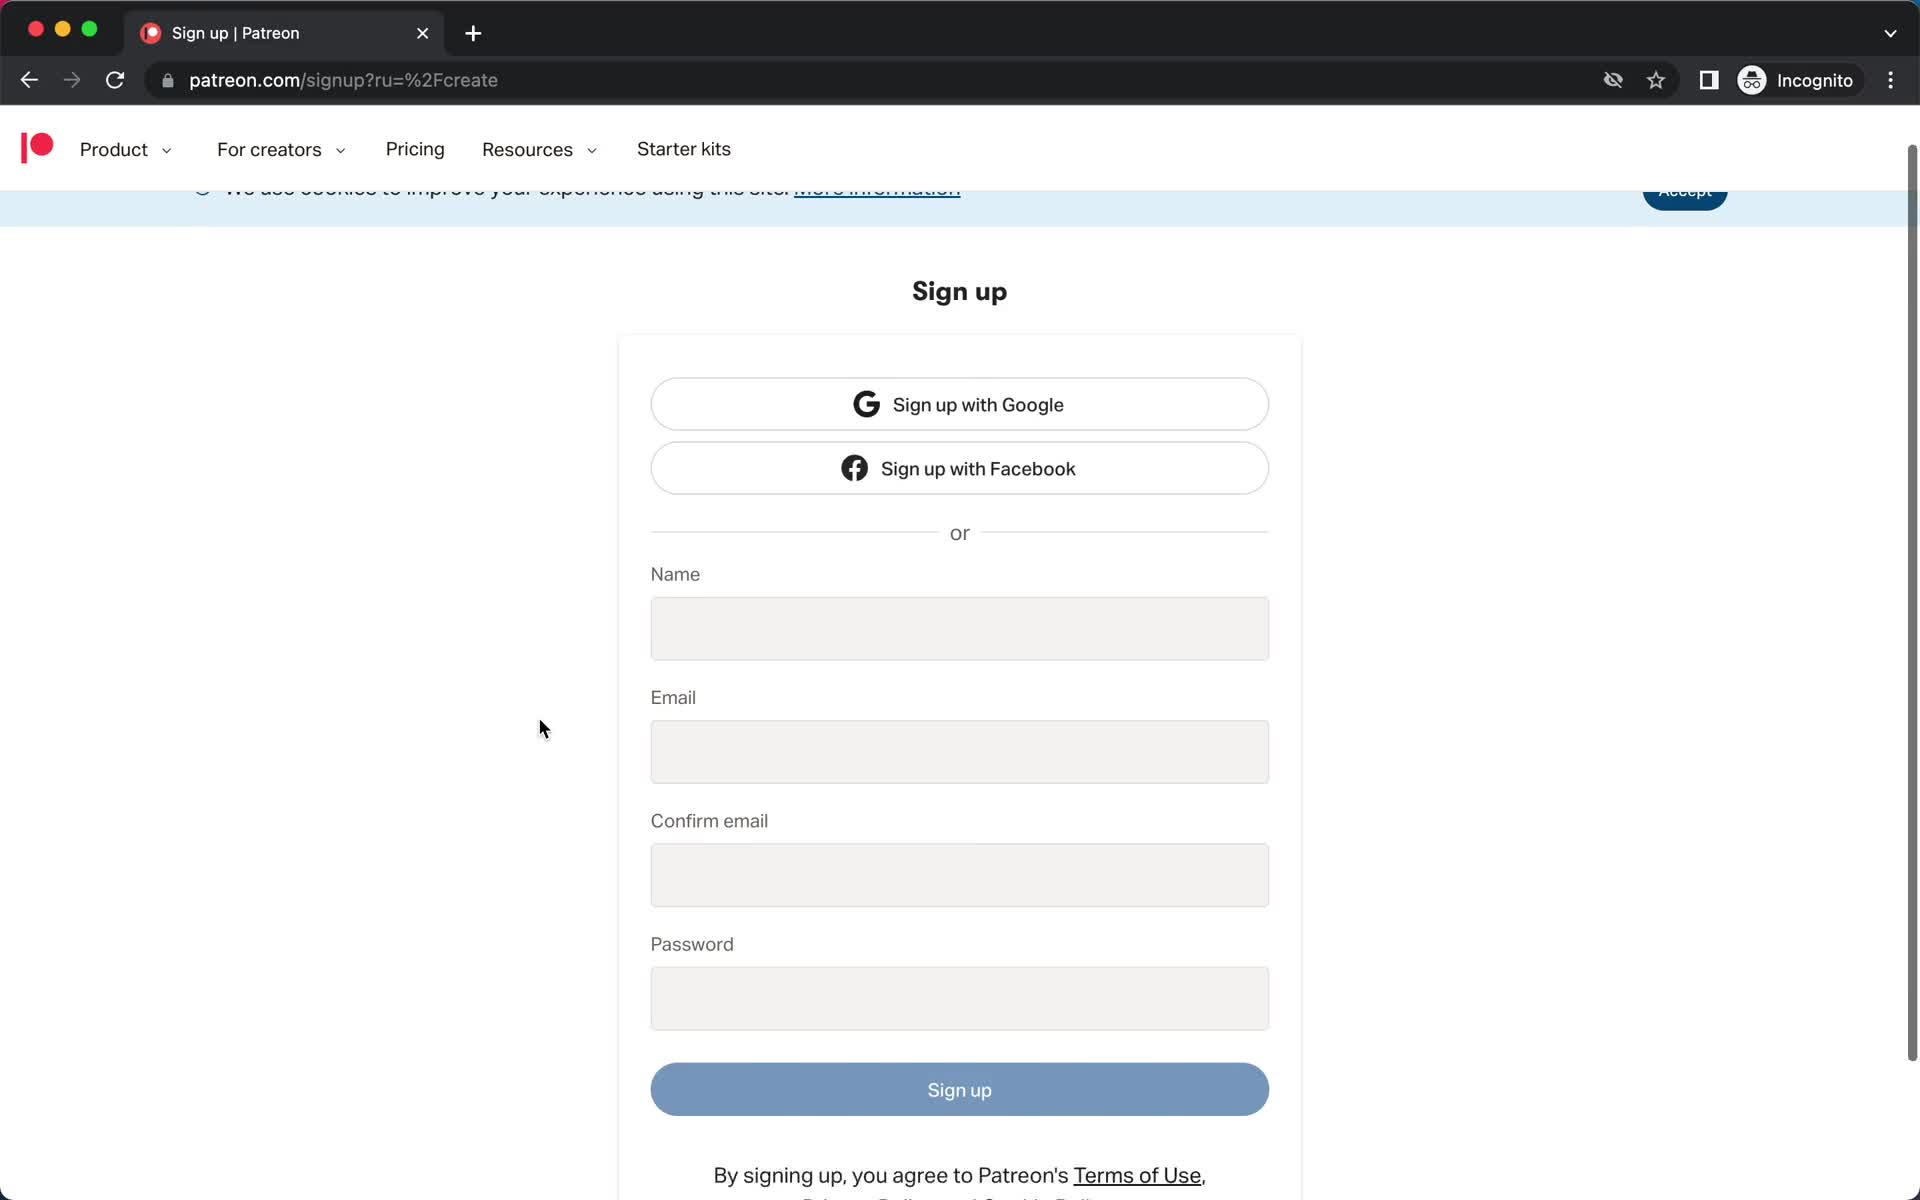Click the macOS green maximize button

coord(89,29)
